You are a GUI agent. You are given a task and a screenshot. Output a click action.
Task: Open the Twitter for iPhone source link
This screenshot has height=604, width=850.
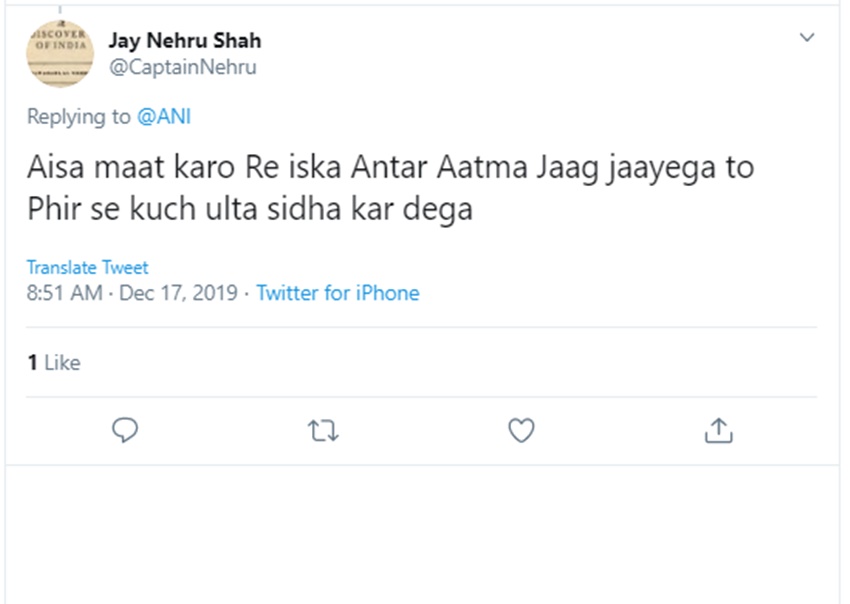coord(338,293)
